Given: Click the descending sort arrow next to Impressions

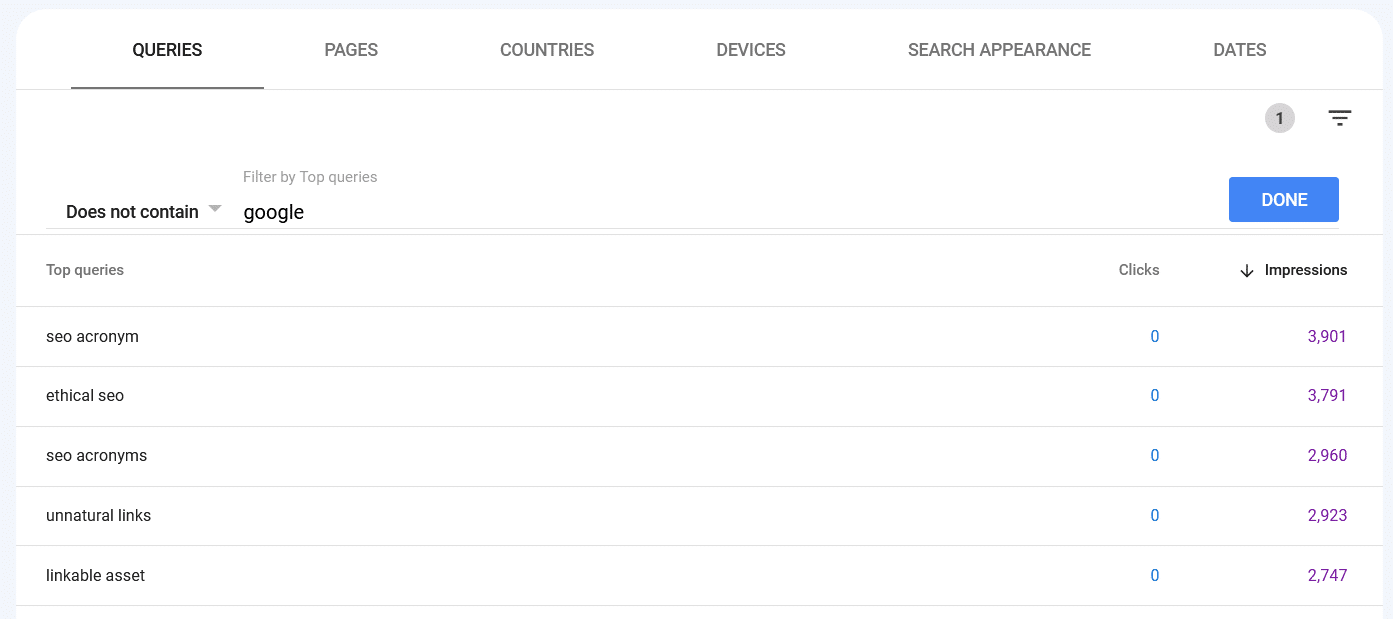Looking at the screenshot, I should 1245,270.
